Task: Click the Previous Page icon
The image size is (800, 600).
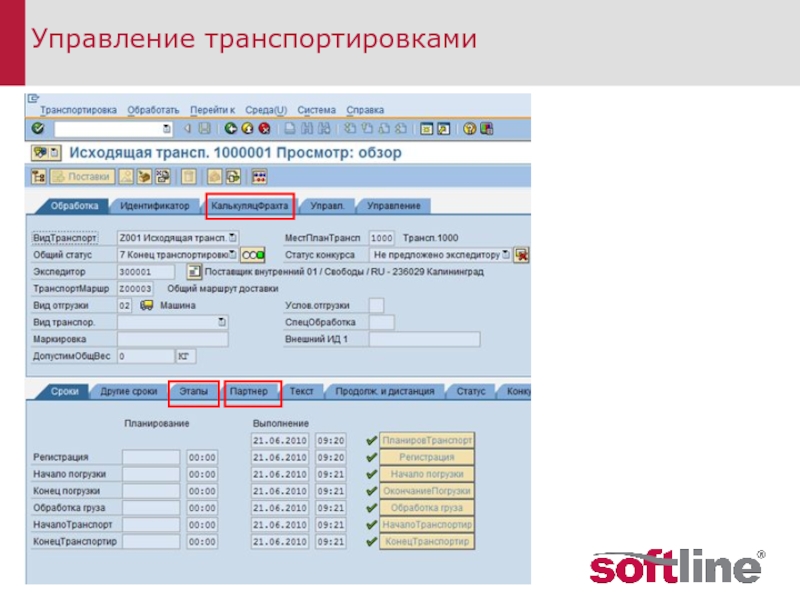Action: click(367, 129)
